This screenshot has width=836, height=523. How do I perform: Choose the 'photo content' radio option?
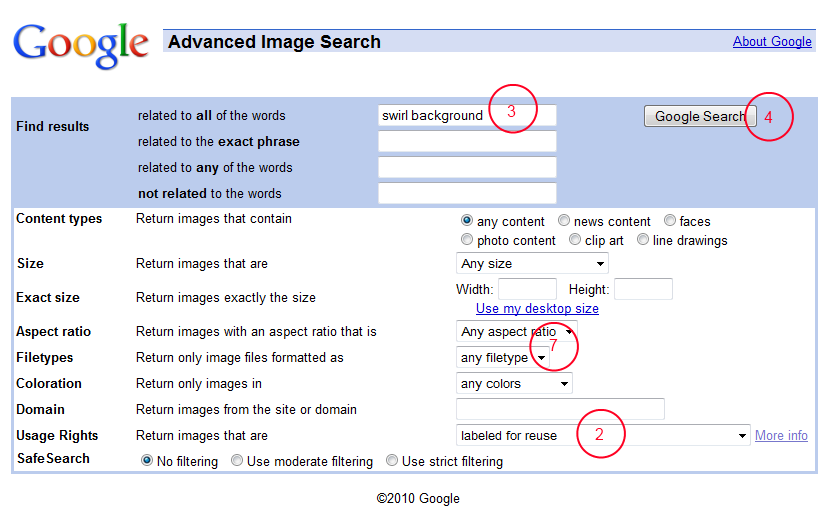467,239
